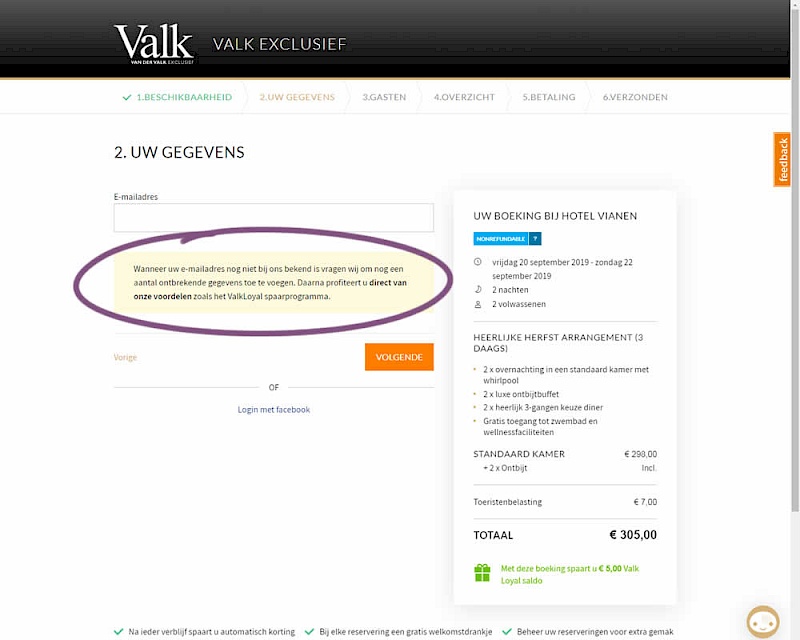Screen dimensions: 800x640
Task: Click the green gift icon
Action: (x=482, y=573)
